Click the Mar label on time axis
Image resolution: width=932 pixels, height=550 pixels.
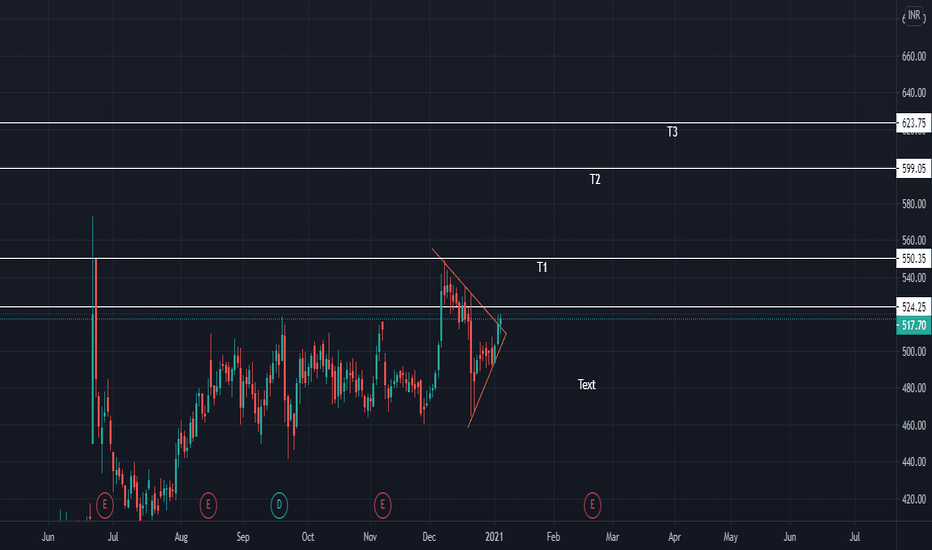pyautogui.click(x=612, y=537)
